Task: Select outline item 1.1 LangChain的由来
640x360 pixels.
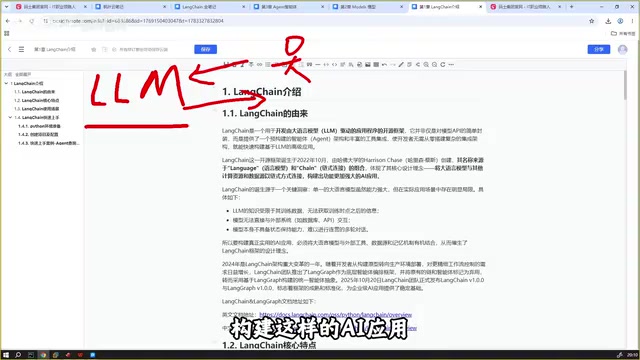Action: click(34, 92)
